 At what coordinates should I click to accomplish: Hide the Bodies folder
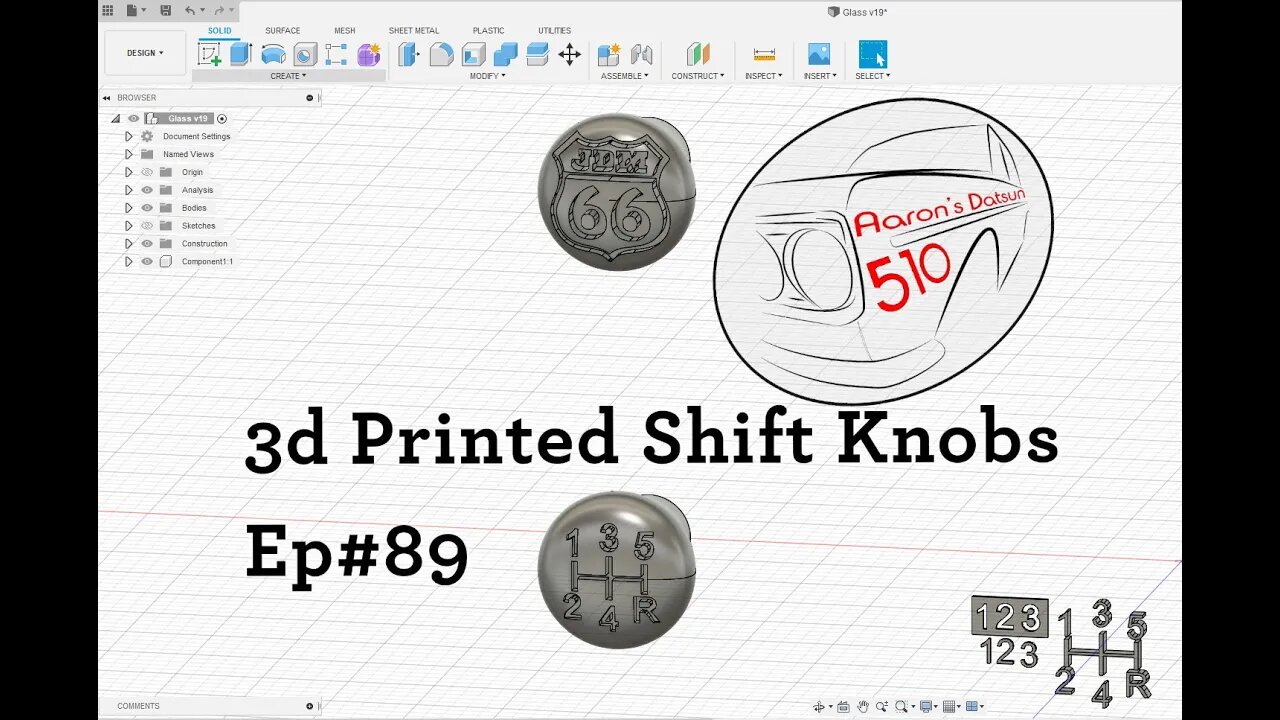(147, 208)
